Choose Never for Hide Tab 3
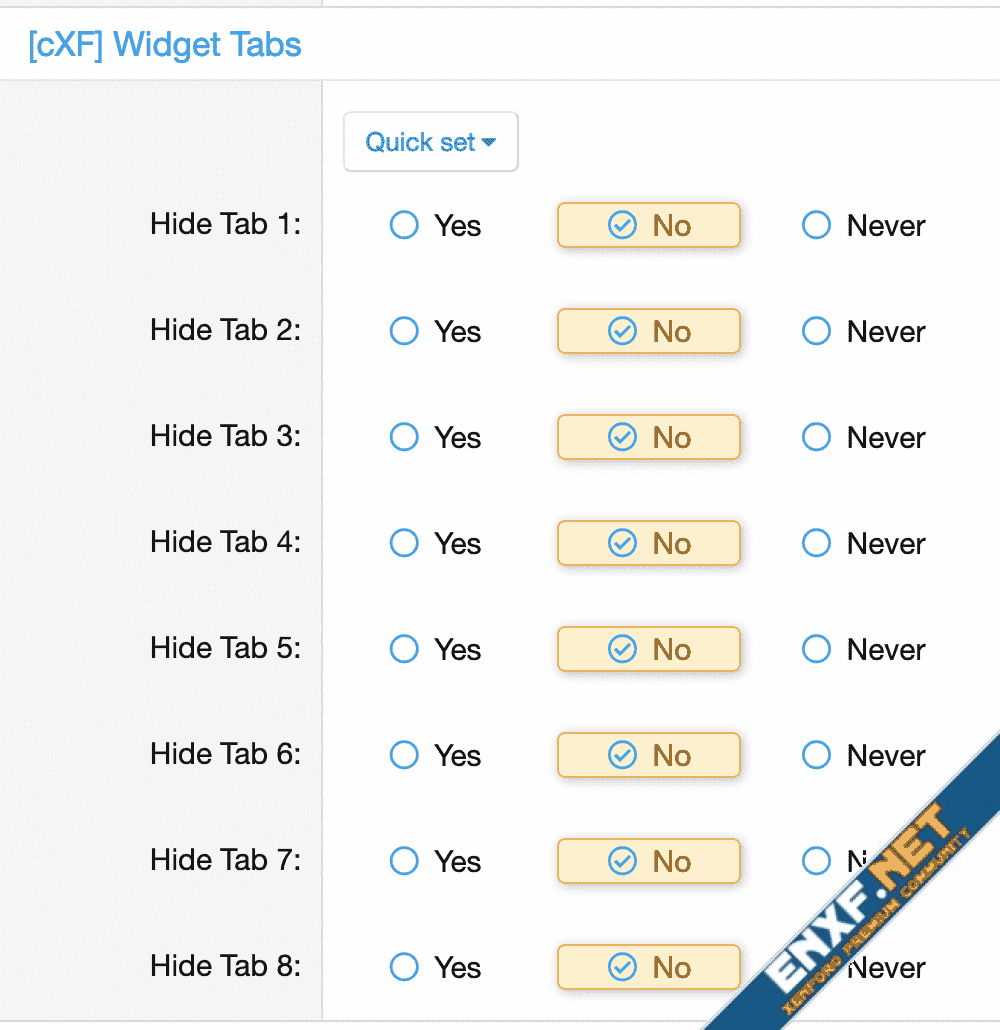Screen dimensions: 1000x1030 [x=817, y=438]
